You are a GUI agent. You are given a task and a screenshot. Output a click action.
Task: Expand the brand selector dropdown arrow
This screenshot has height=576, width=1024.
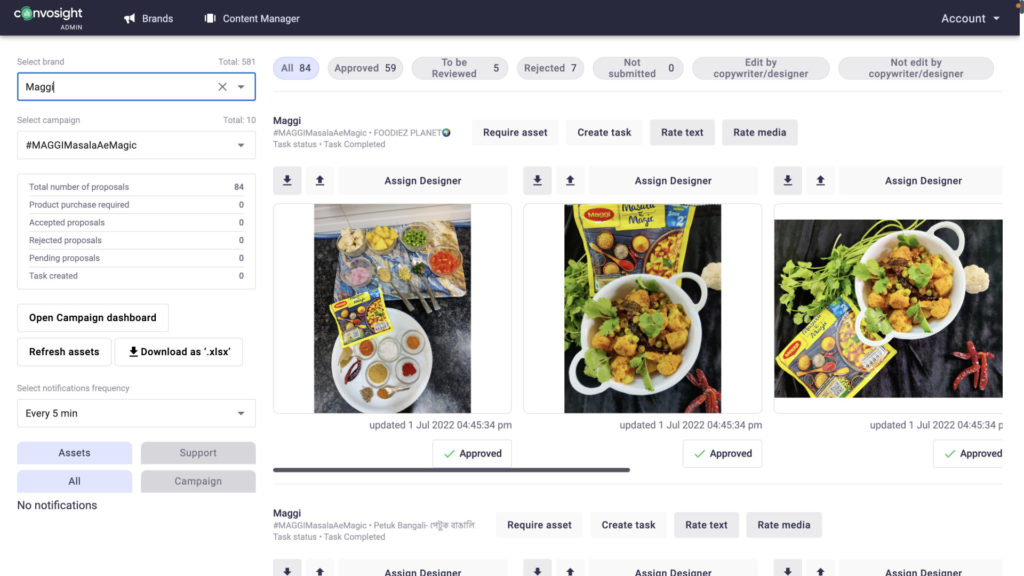point(241,87)
